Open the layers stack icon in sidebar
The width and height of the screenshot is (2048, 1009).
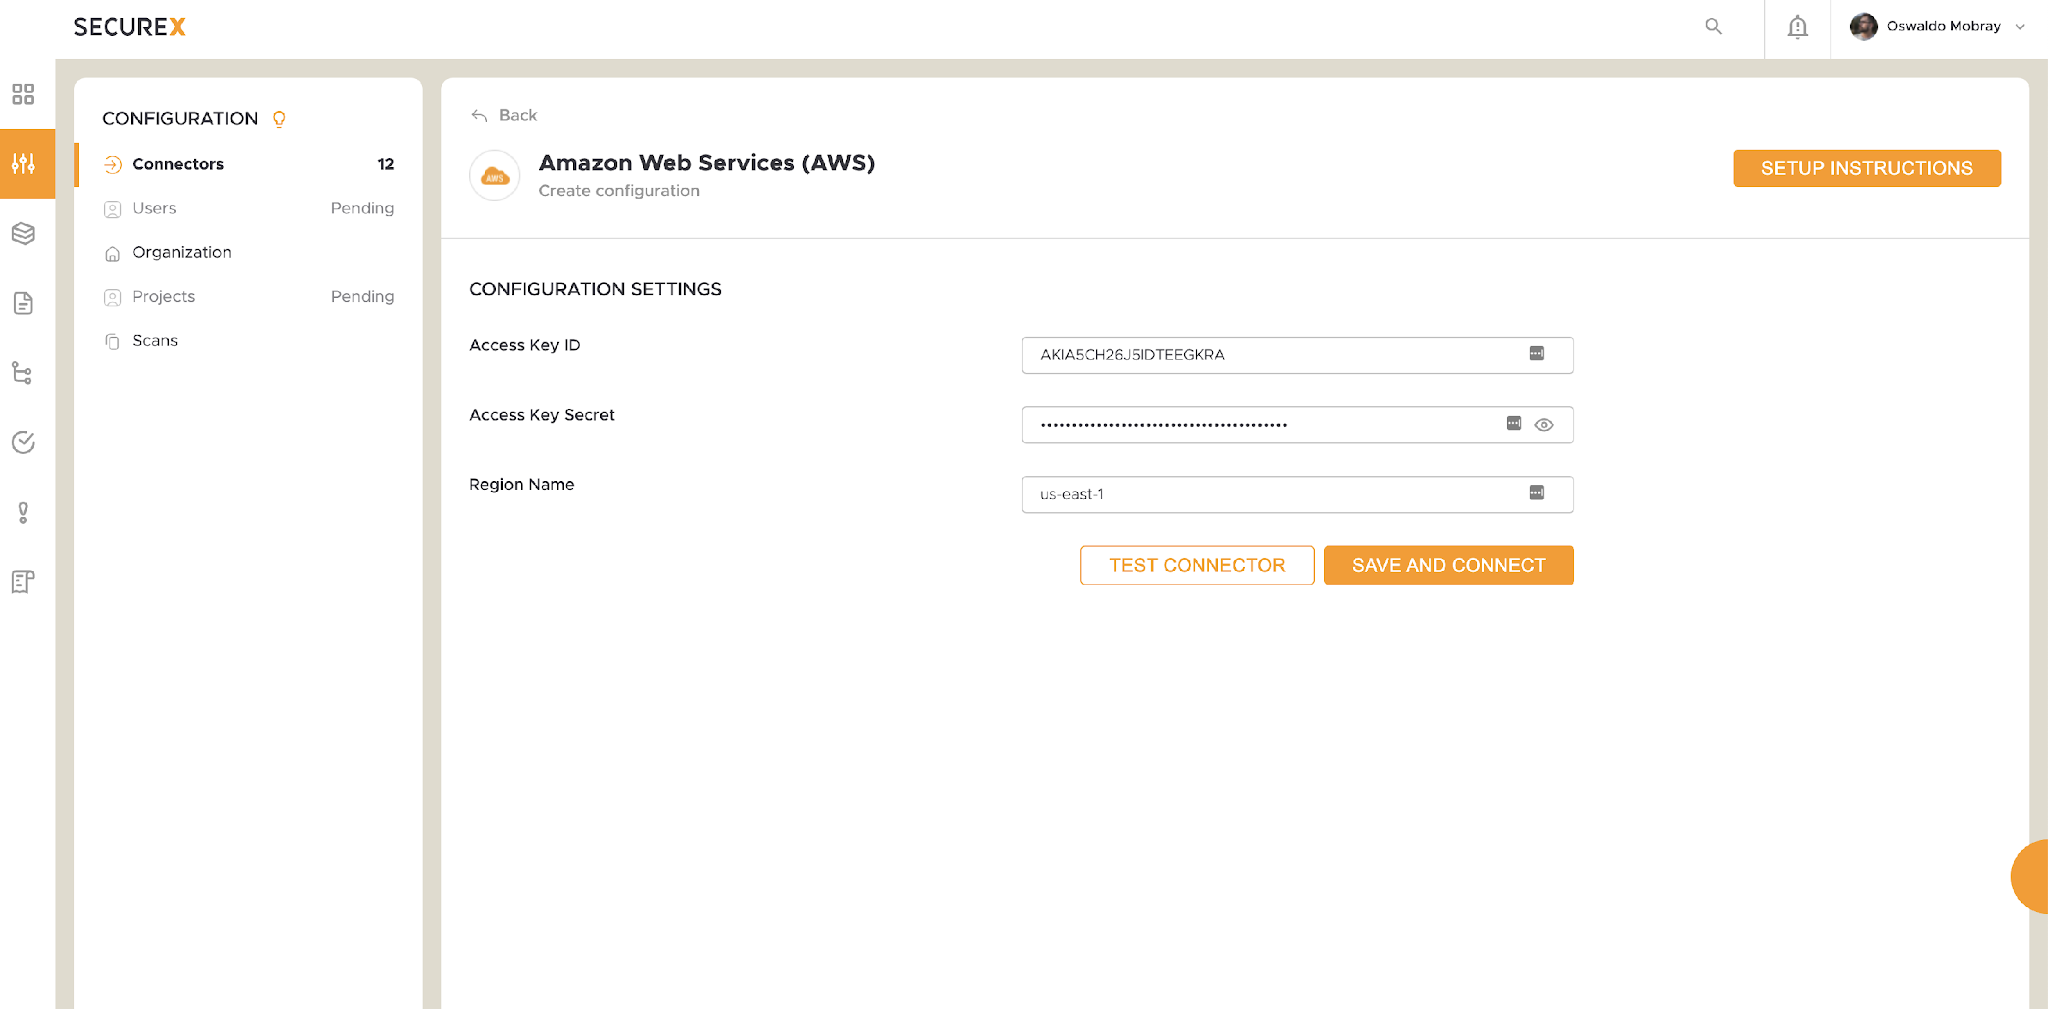tap(23, 233)
